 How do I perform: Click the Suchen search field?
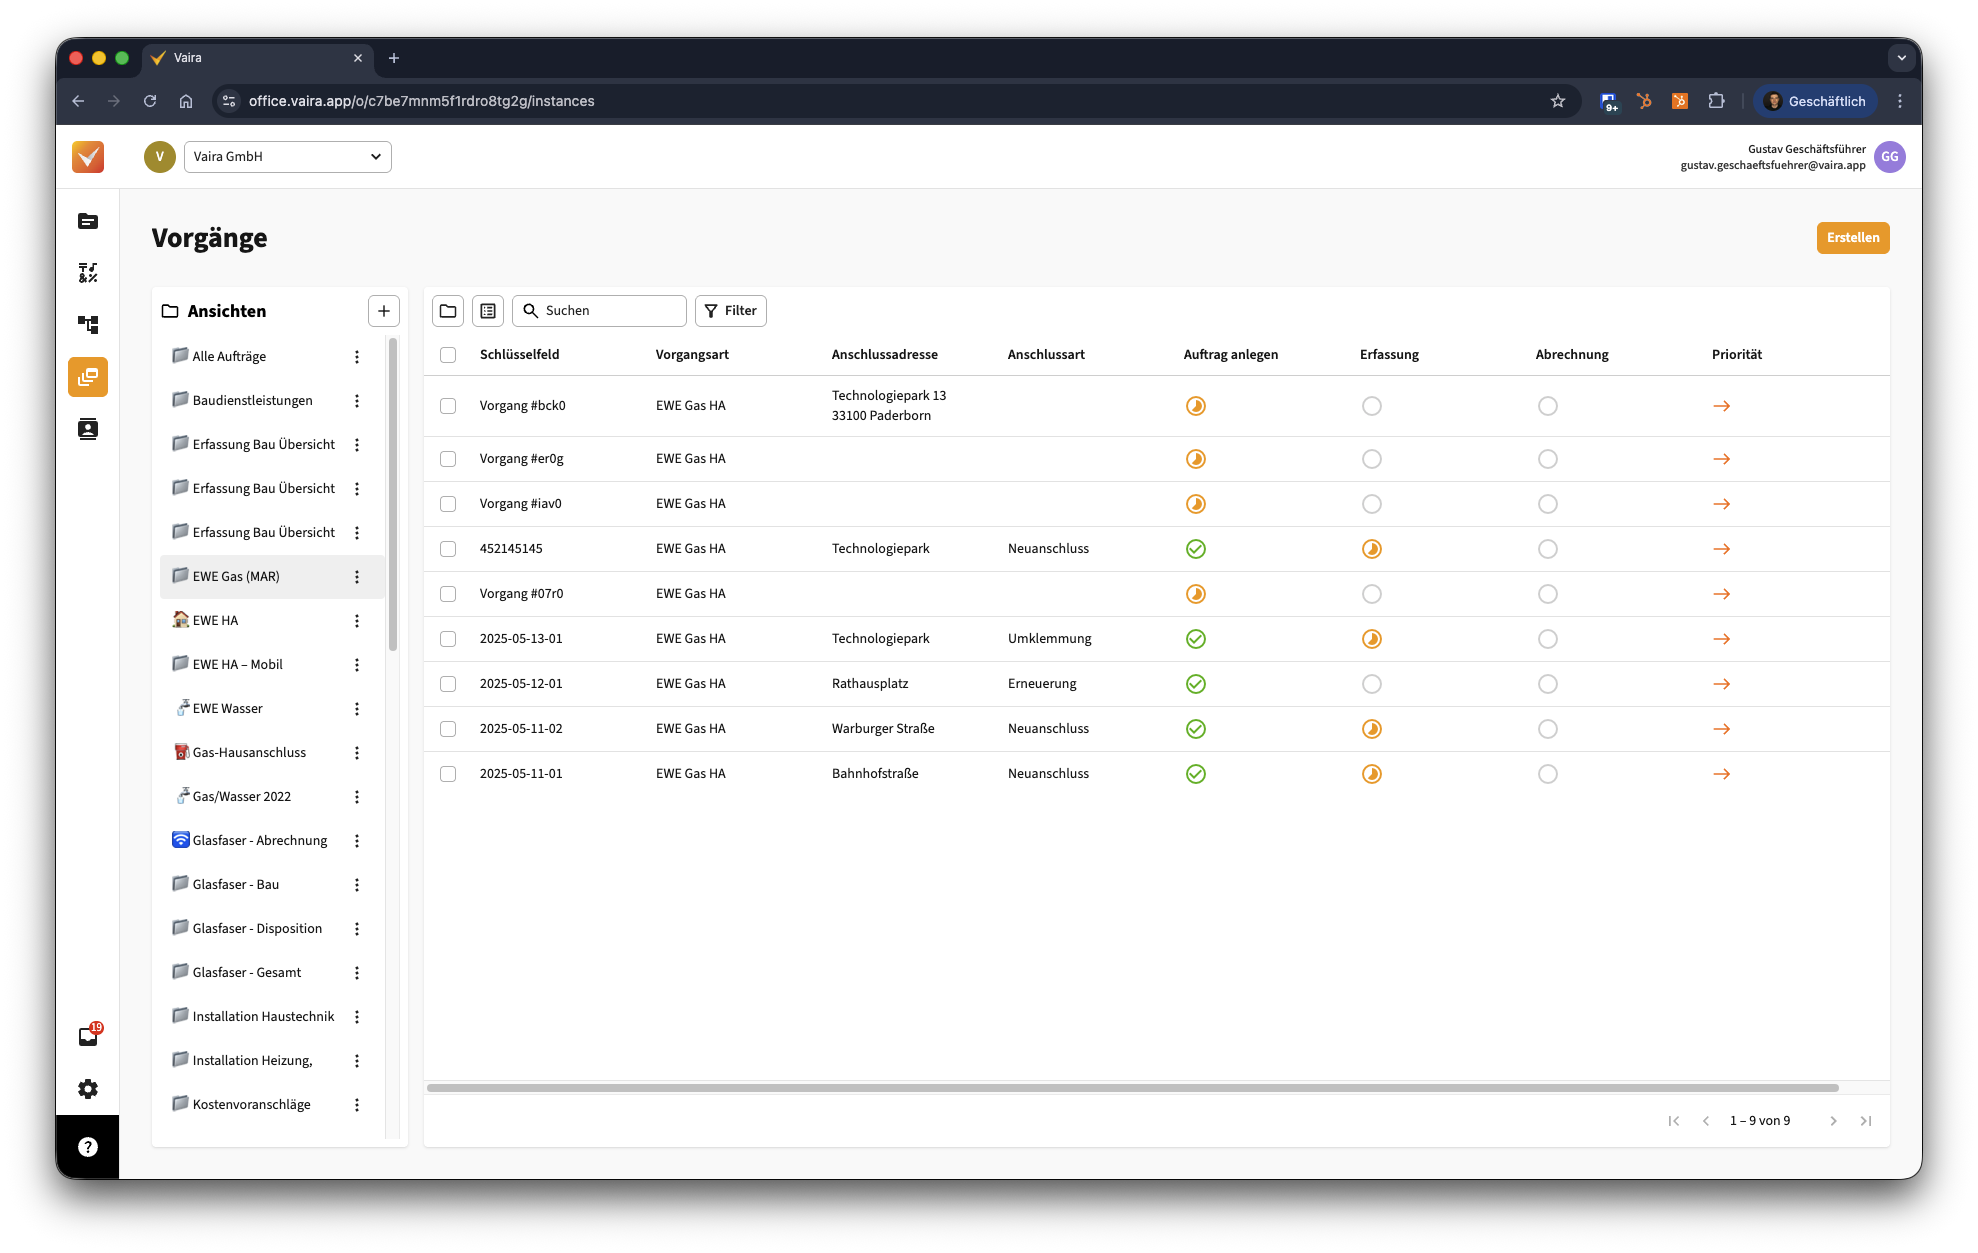click(610, 311)
